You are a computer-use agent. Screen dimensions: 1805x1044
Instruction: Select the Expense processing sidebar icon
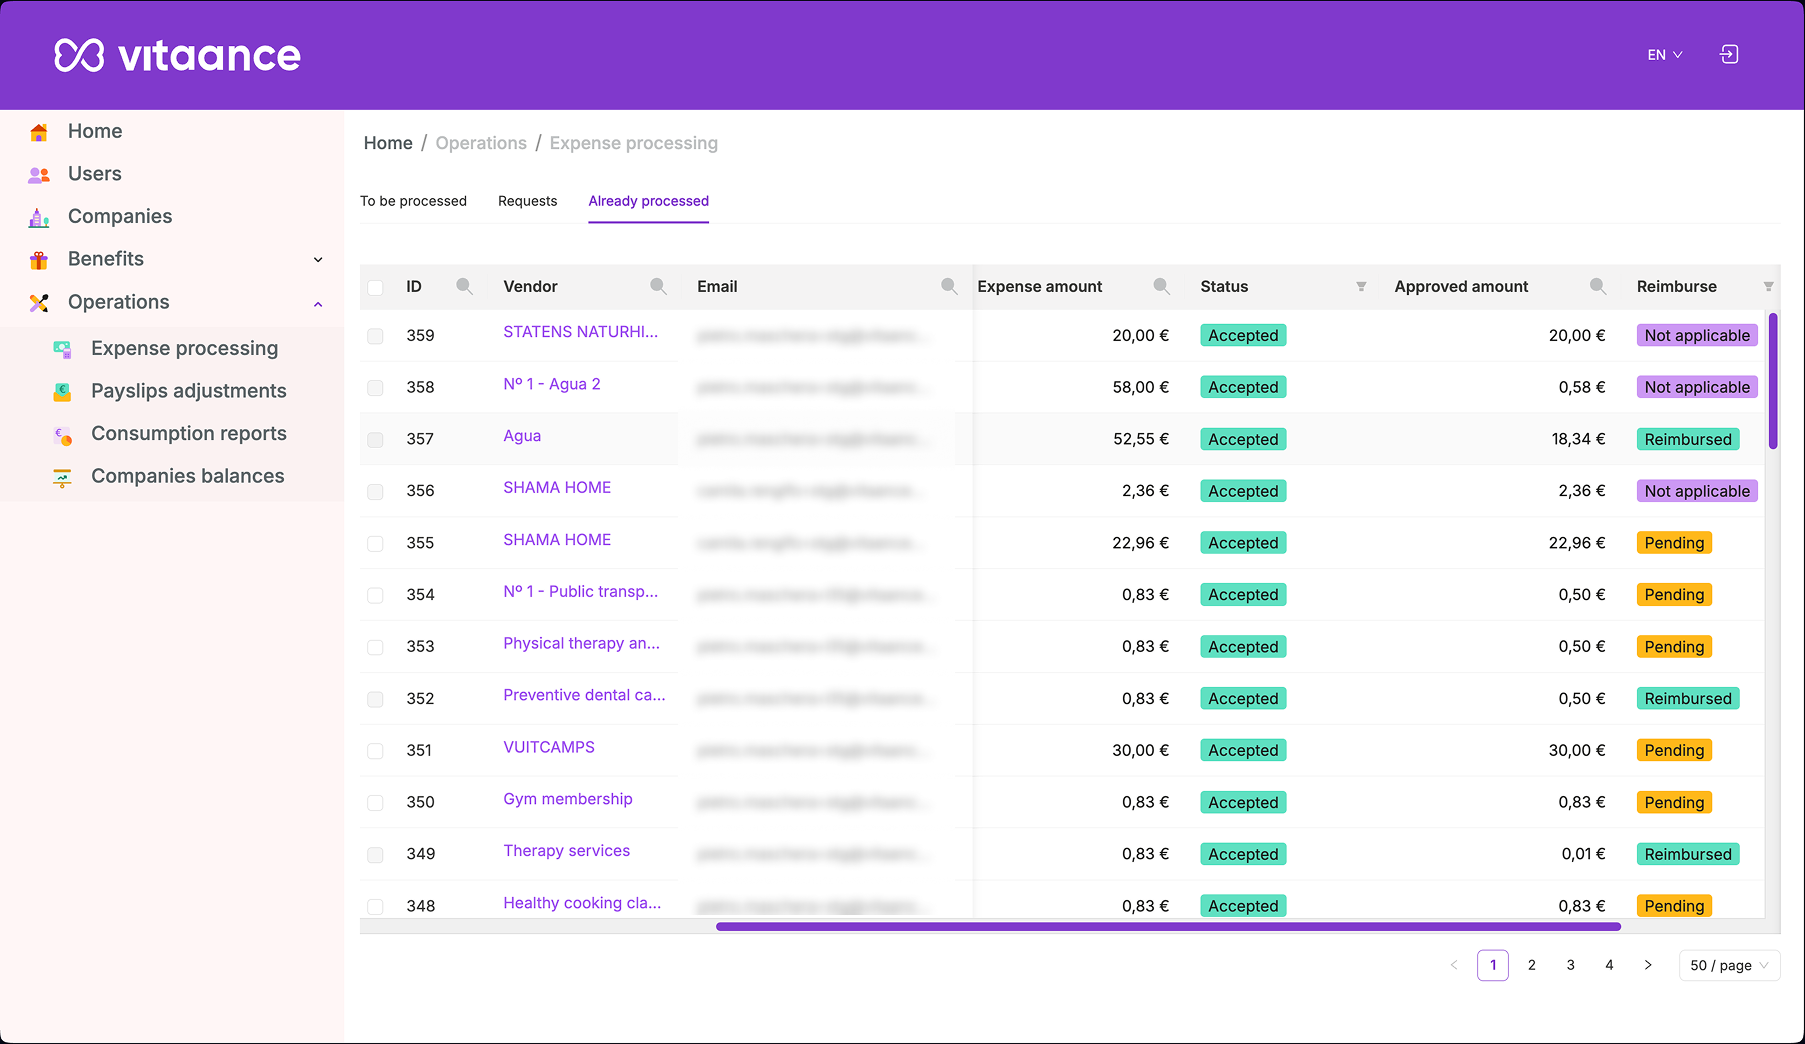click(62, 348)
